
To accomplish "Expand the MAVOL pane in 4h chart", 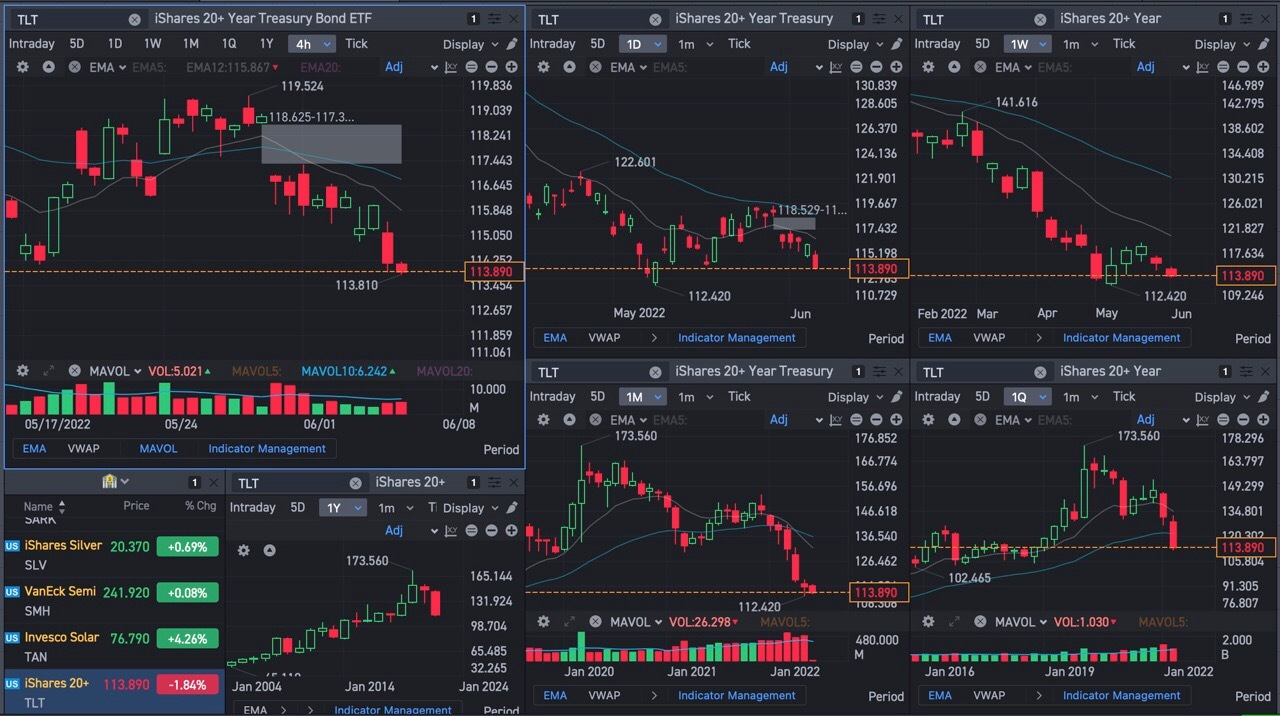I will [48, 371].
